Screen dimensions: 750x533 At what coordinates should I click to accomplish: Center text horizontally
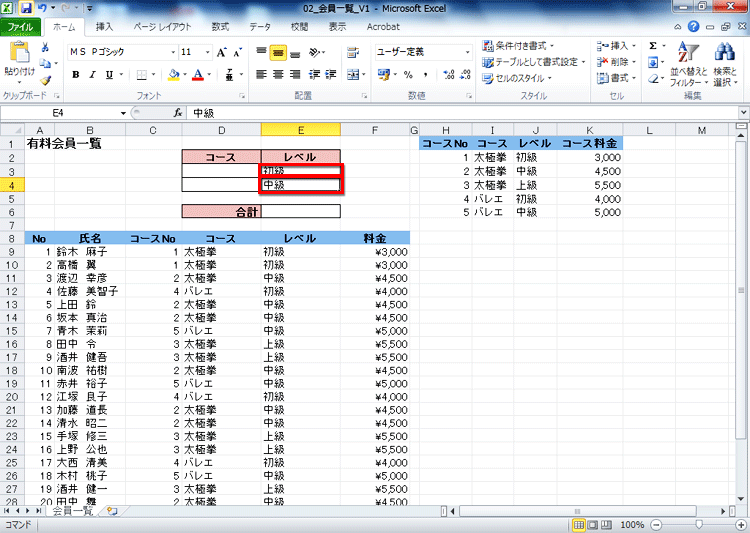click(x=278, y=75)
